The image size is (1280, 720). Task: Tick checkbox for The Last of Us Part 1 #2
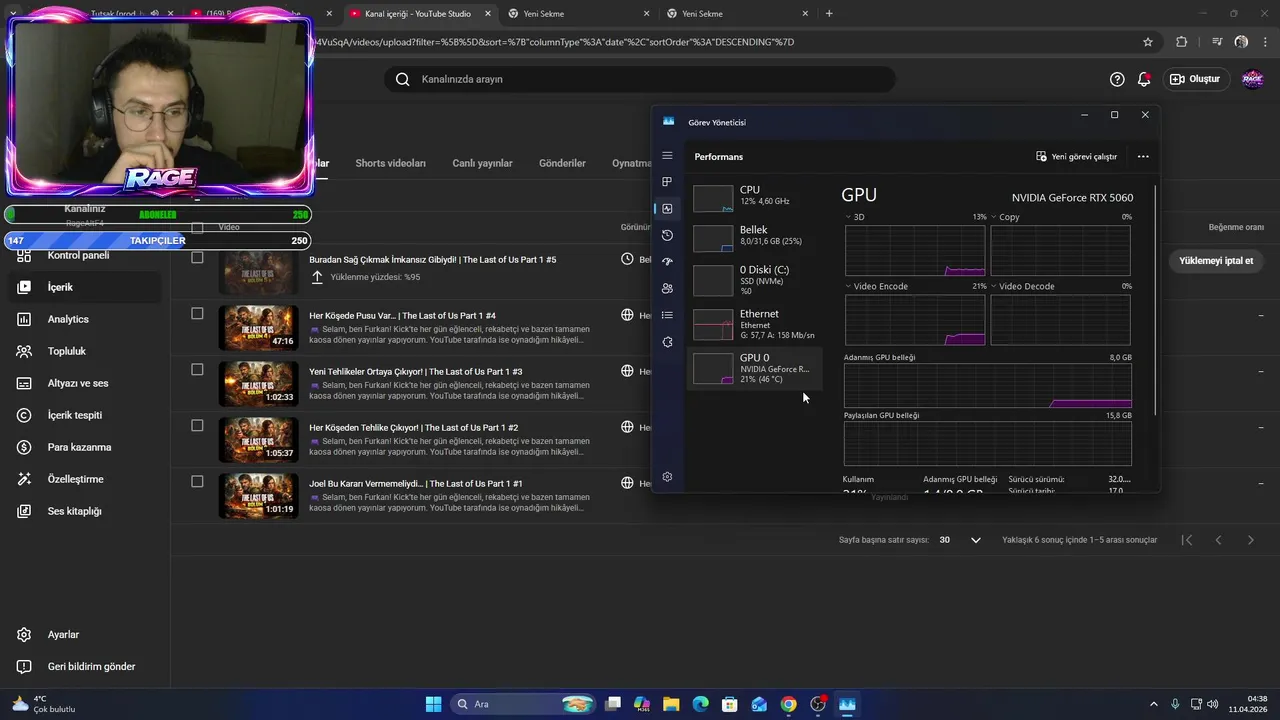[197, 426]
